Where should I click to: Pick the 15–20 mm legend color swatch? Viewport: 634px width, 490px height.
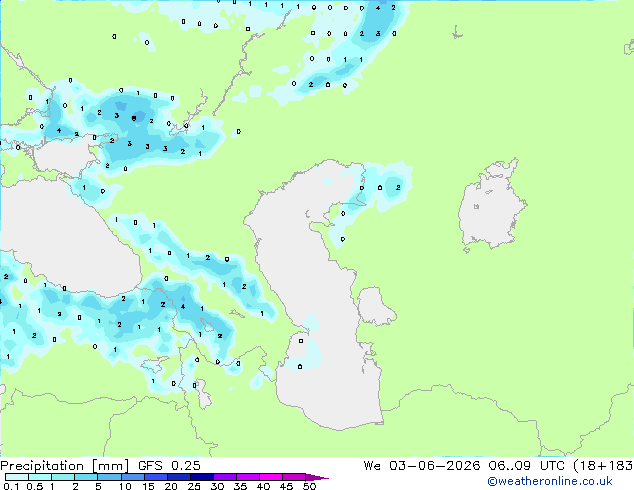(155, 477)
